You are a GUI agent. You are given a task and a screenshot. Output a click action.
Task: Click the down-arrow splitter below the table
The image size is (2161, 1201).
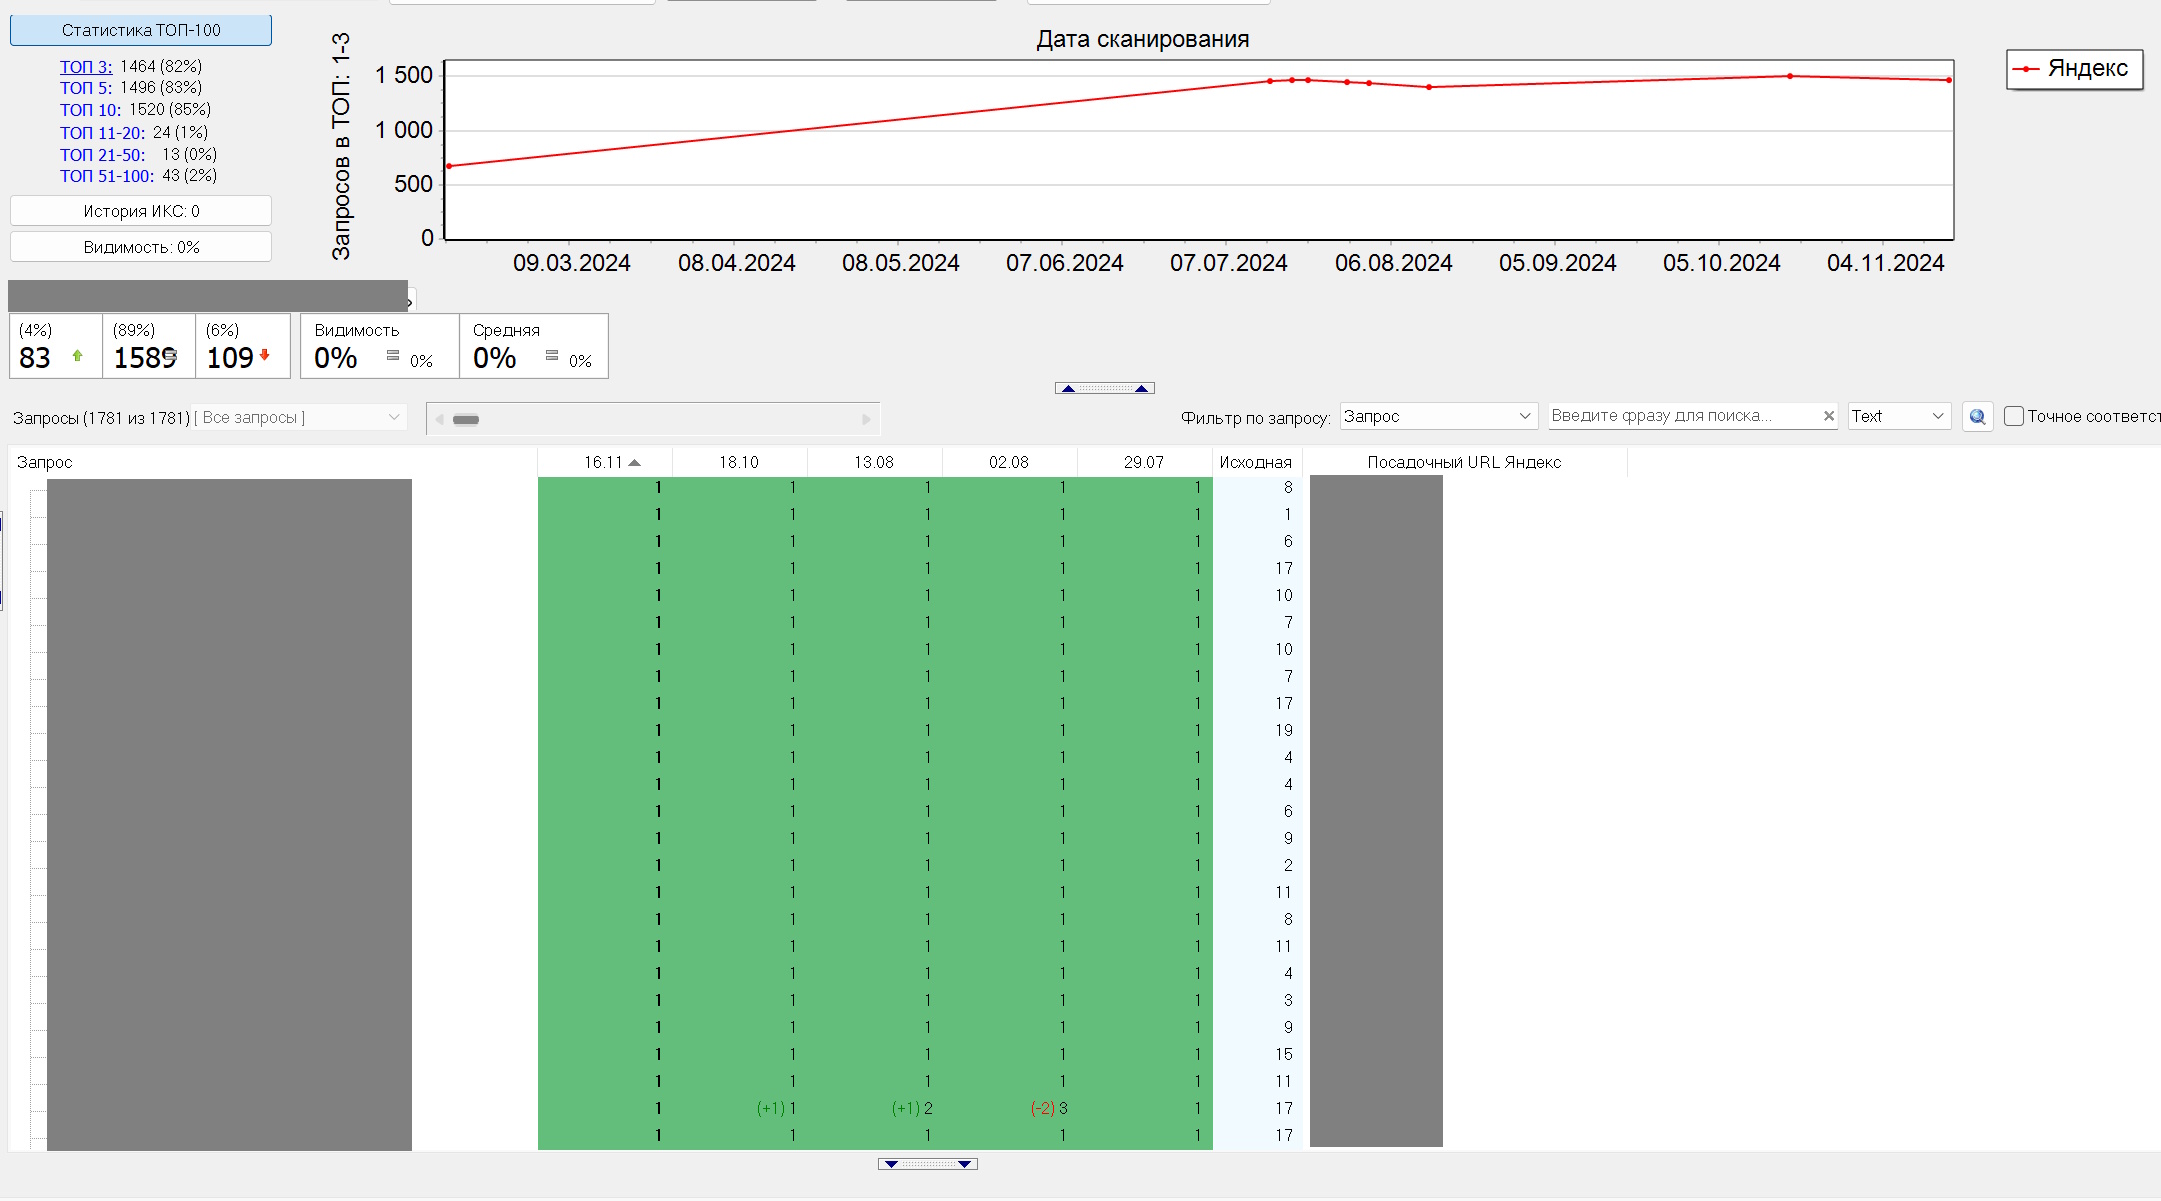tap(927, 1164)
